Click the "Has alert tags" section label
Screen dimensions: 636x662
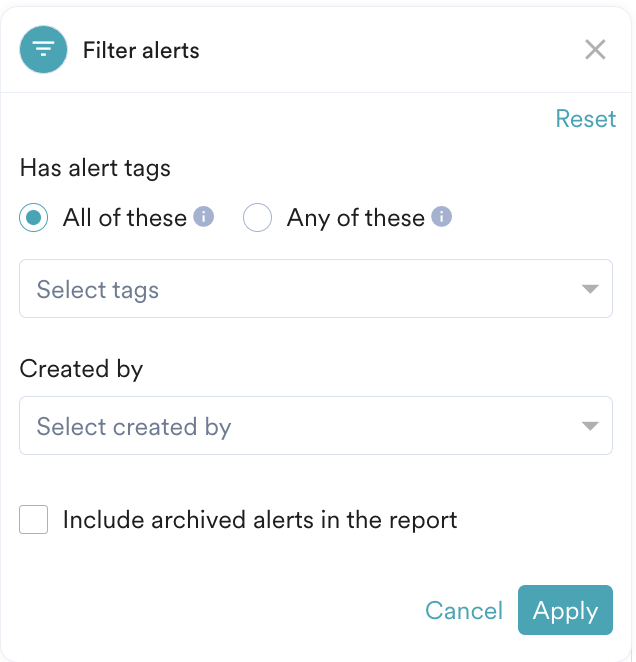pyautogui.click(x=95, y=168)
